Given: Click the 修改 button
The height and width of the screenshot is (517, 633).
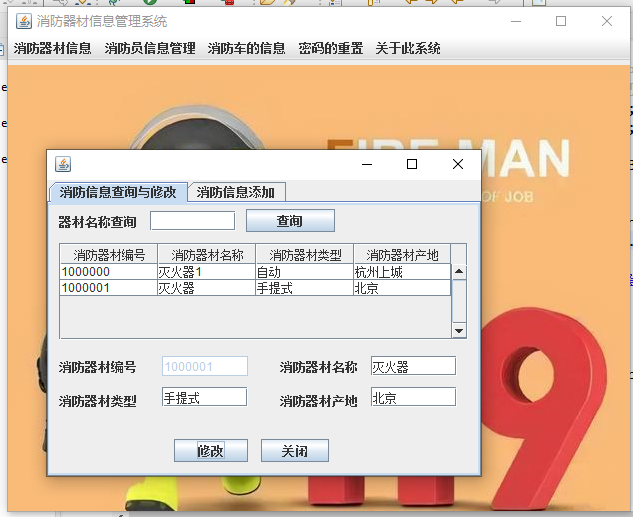Looking at the screenshot, I should (211, 450).
